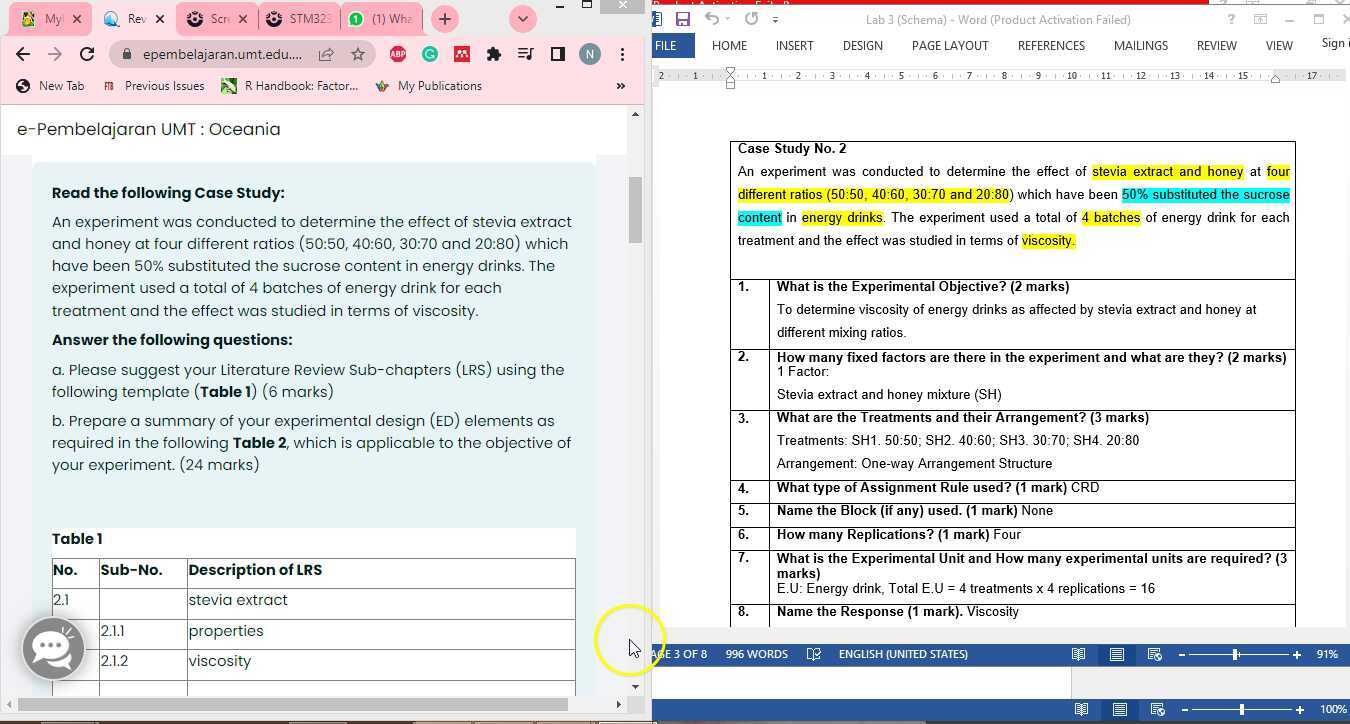Open the Chrome tab search chevron
Image resolution: width=1350 pixels, height=724 pixels.
point(522,18)
